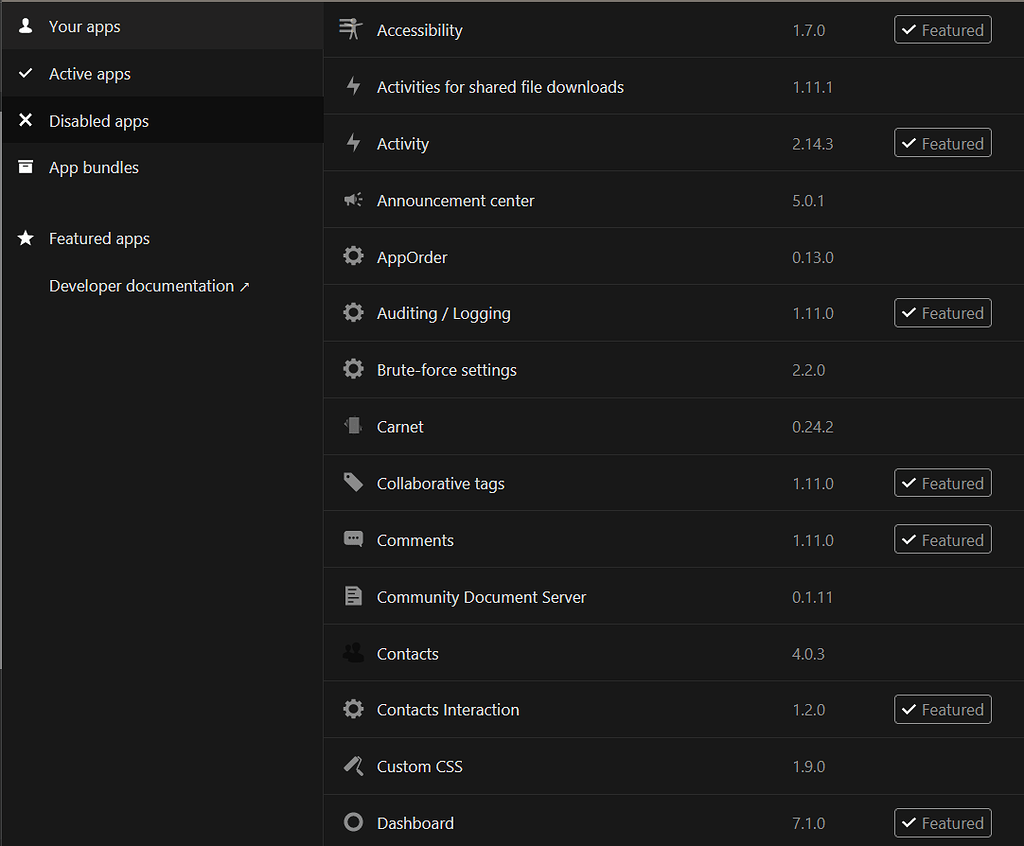Open the App bundles section
Image resolution: width=1024 pixels, height=846 pixels.
(94, 168)
